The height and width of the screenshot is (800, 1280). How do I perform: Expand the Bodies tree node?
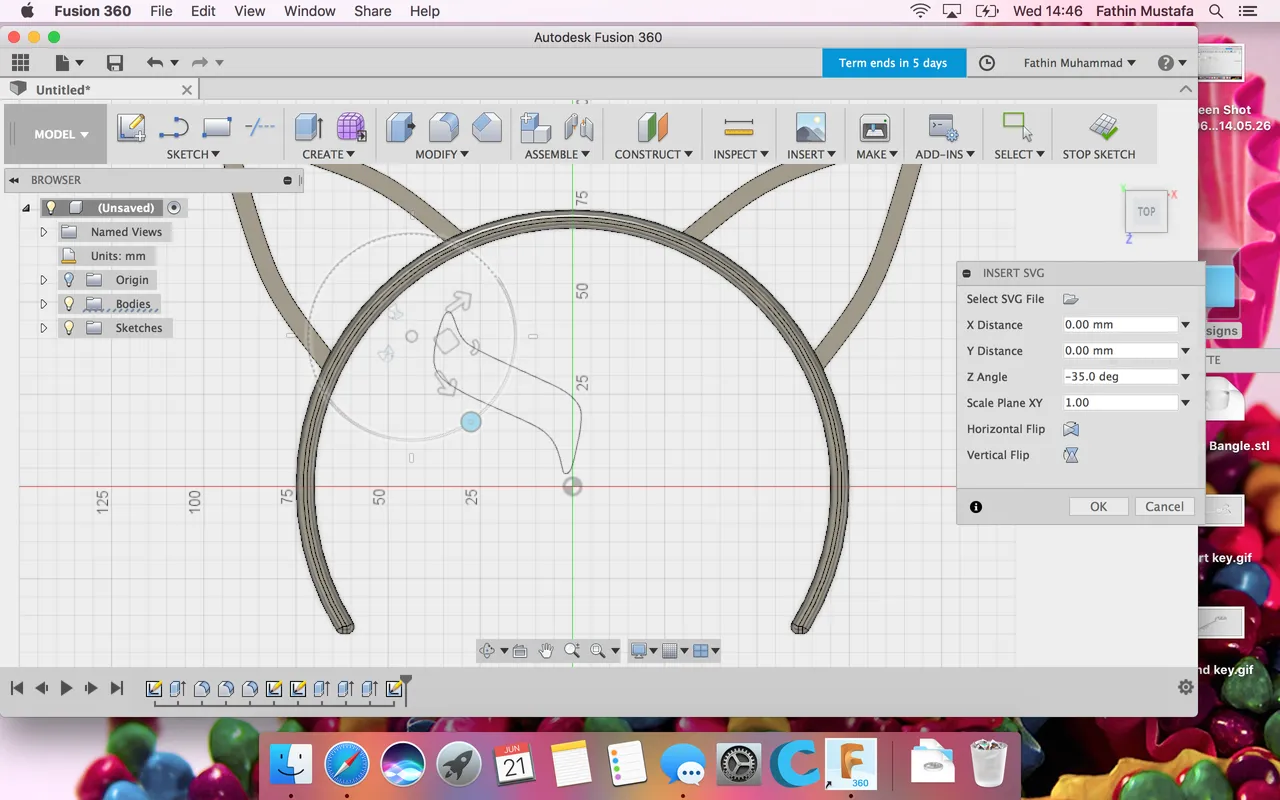pos(43,304)
